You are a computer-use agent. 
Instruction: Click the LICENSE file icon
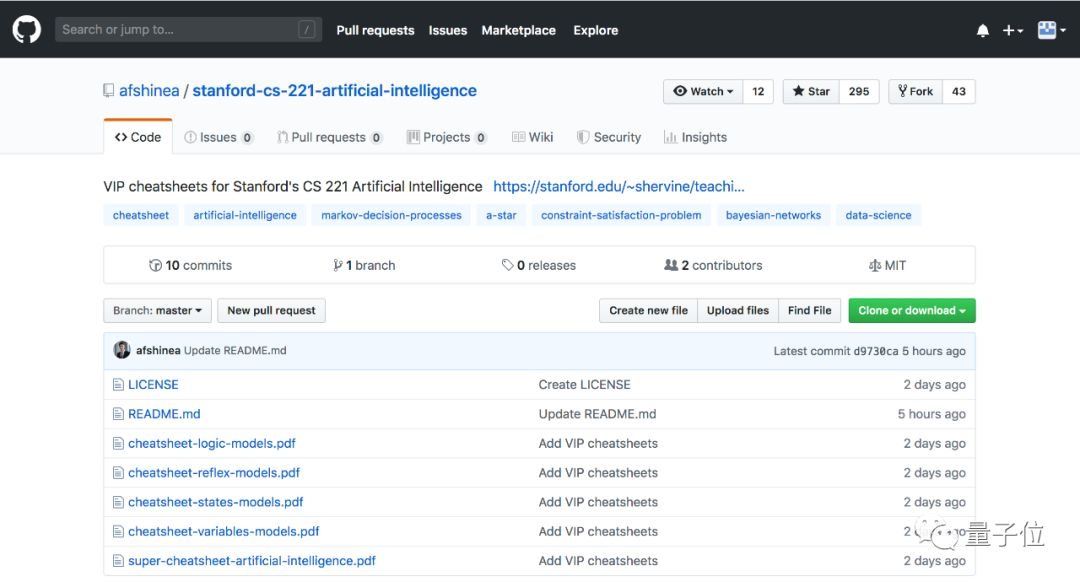(x=119, y=385)
